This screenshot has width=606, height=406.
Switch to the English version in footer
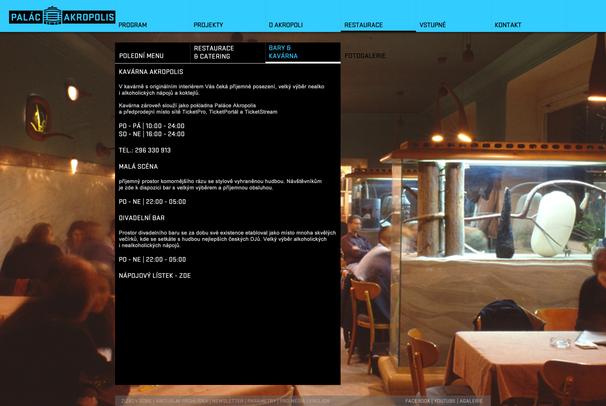point(317,400)
